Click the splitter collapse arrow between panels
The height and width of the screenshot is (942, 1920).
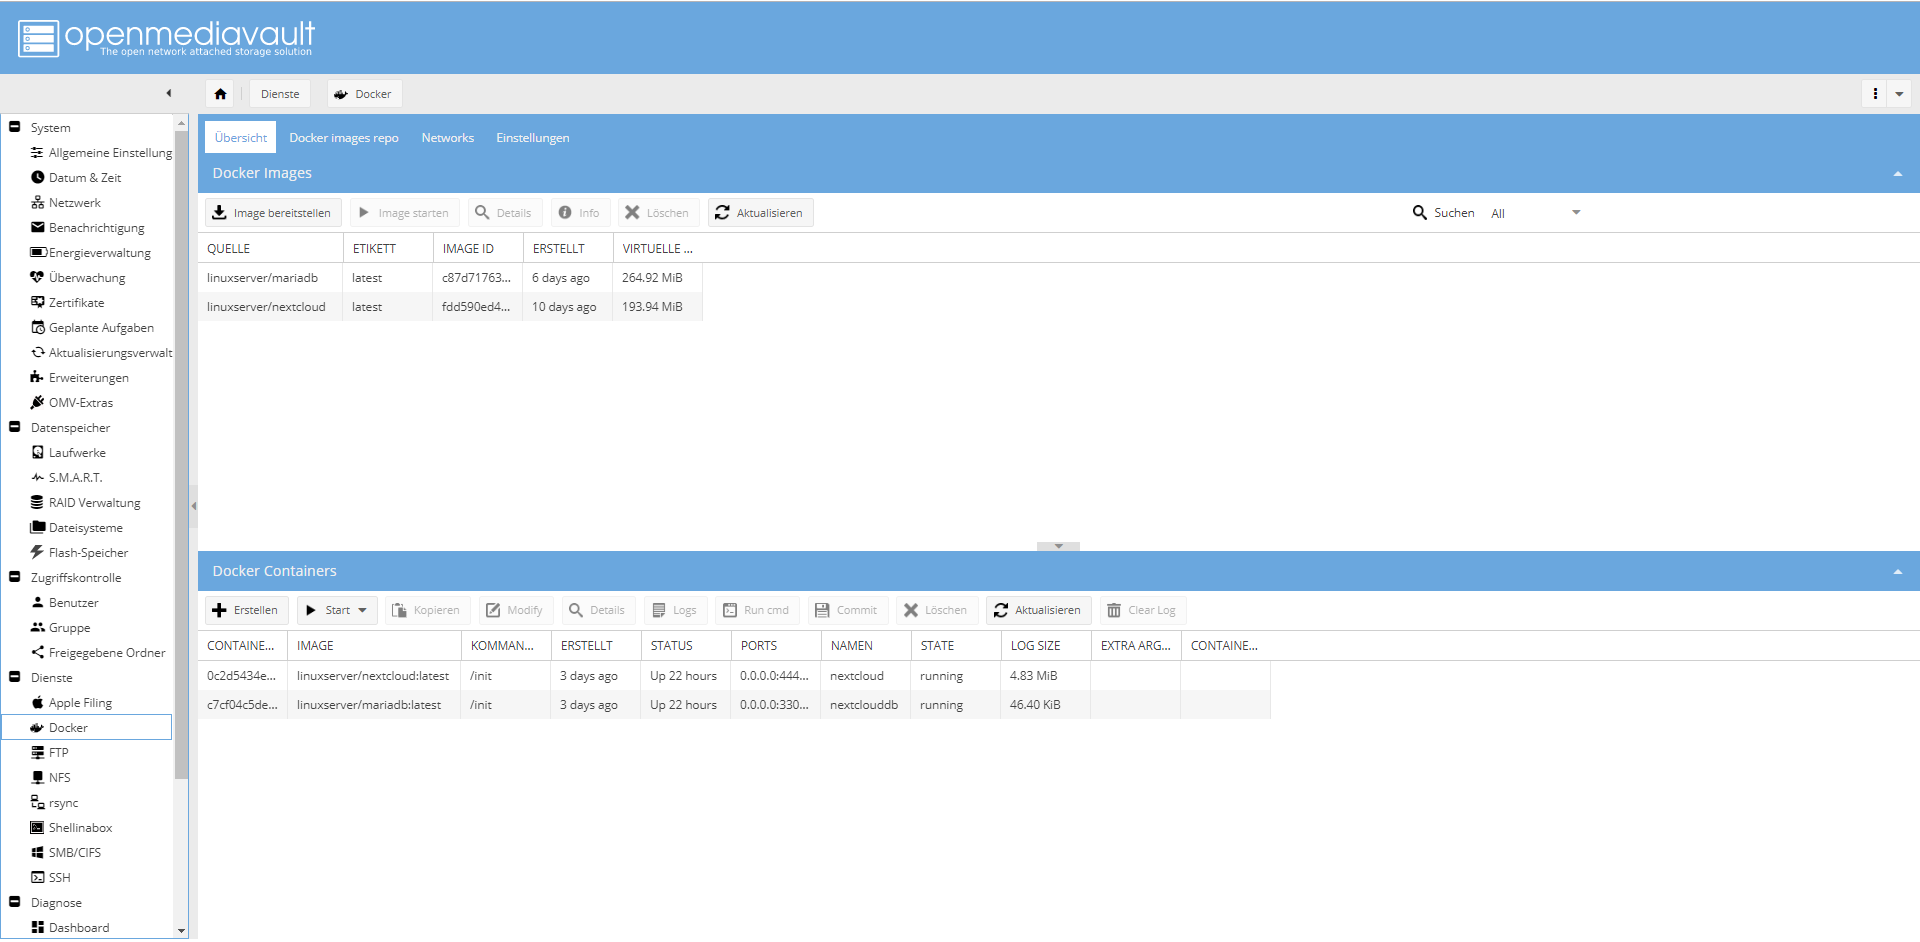click(x=1058, y=546)
